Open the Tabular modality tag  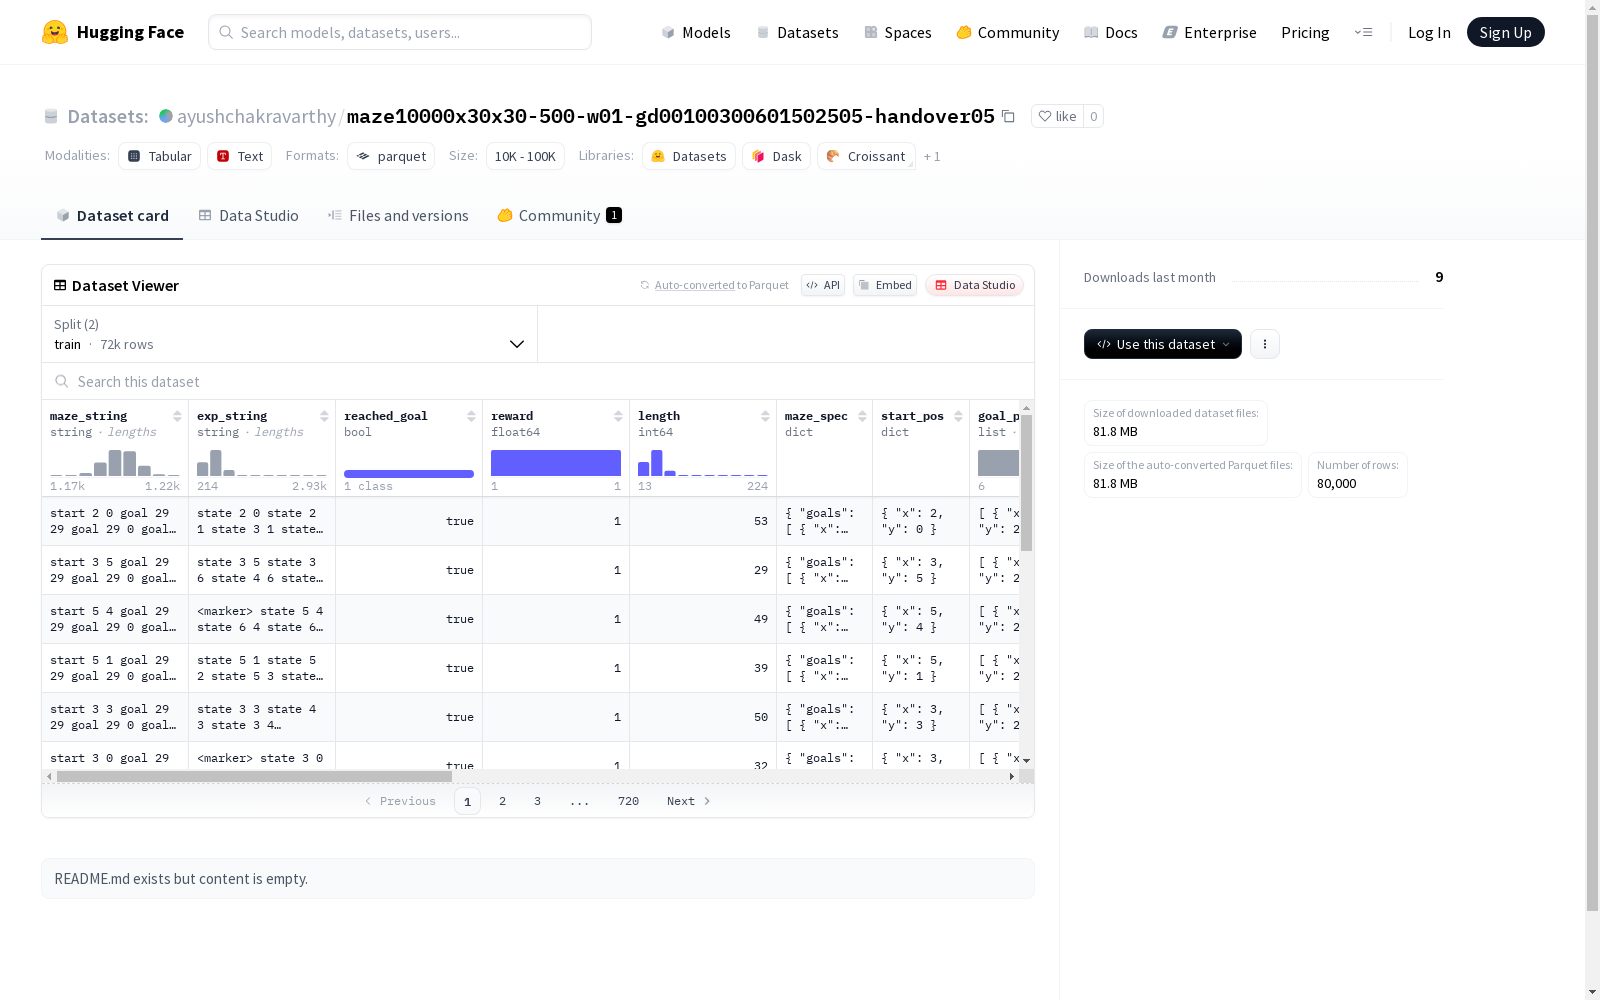[x=159, y=156]
